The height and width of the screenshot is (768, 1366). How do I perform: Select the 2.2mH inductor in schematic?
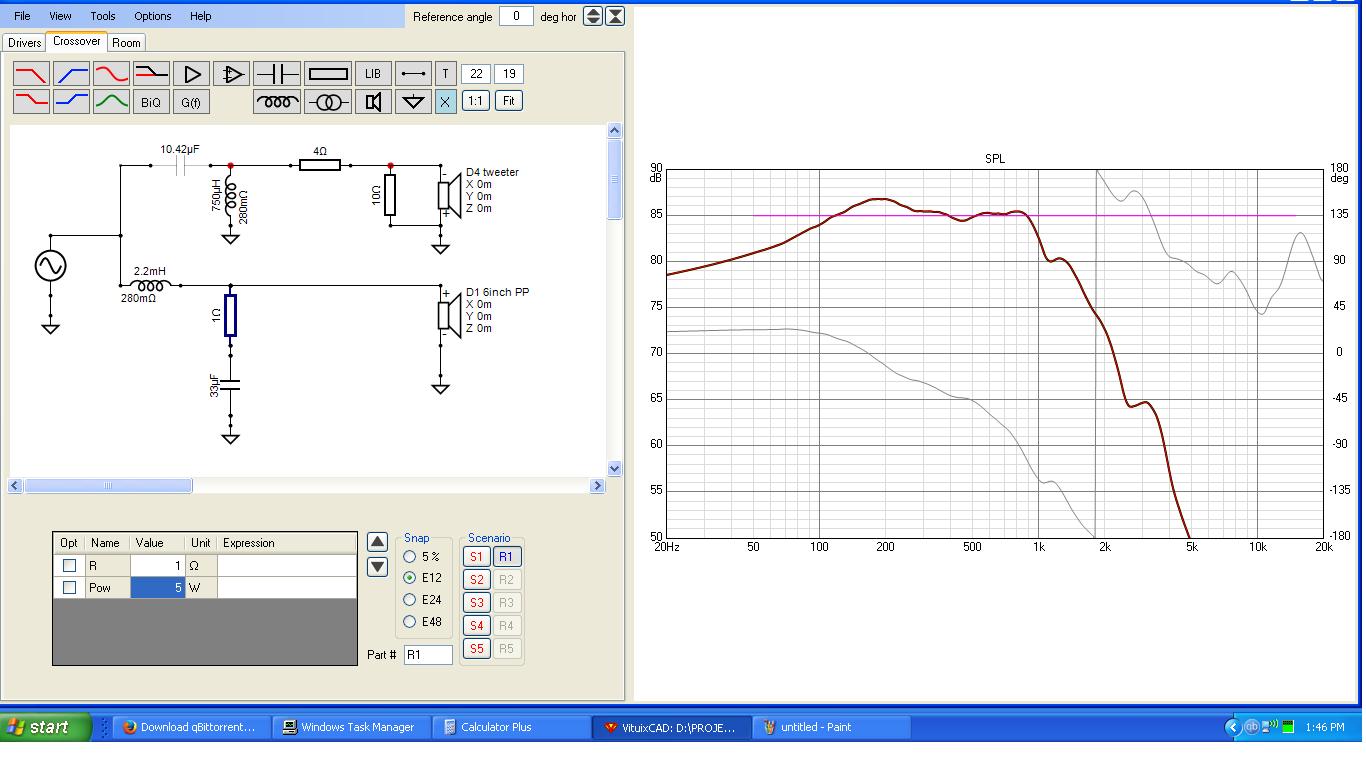150,286
